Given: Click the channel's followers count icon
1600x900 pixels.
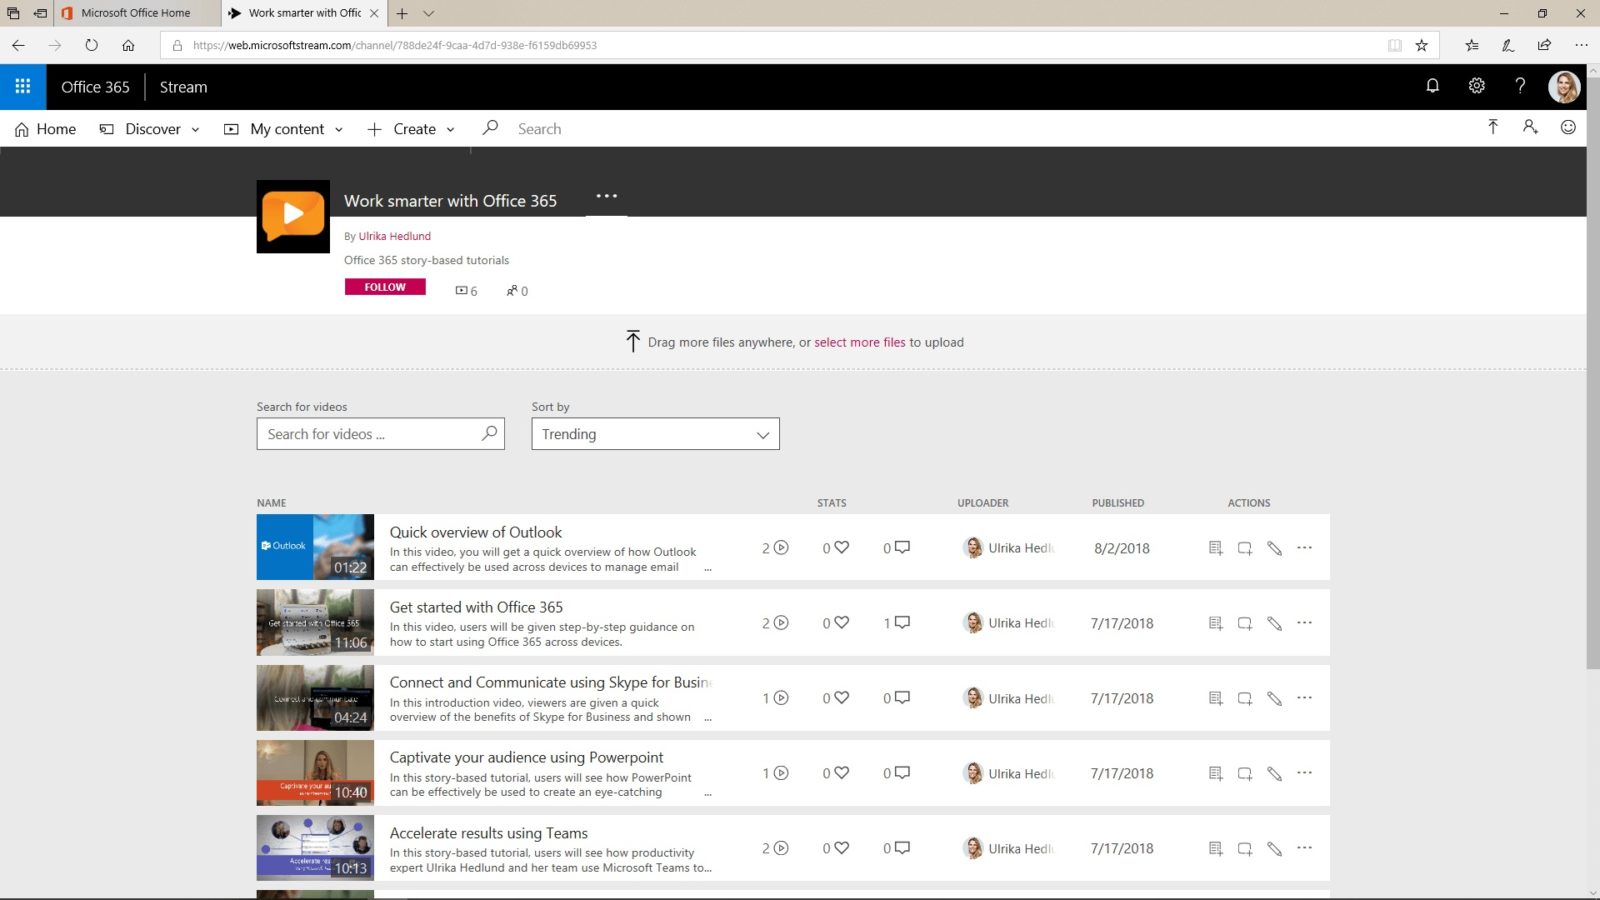Looking at the screenshot, I should [512, 291].
